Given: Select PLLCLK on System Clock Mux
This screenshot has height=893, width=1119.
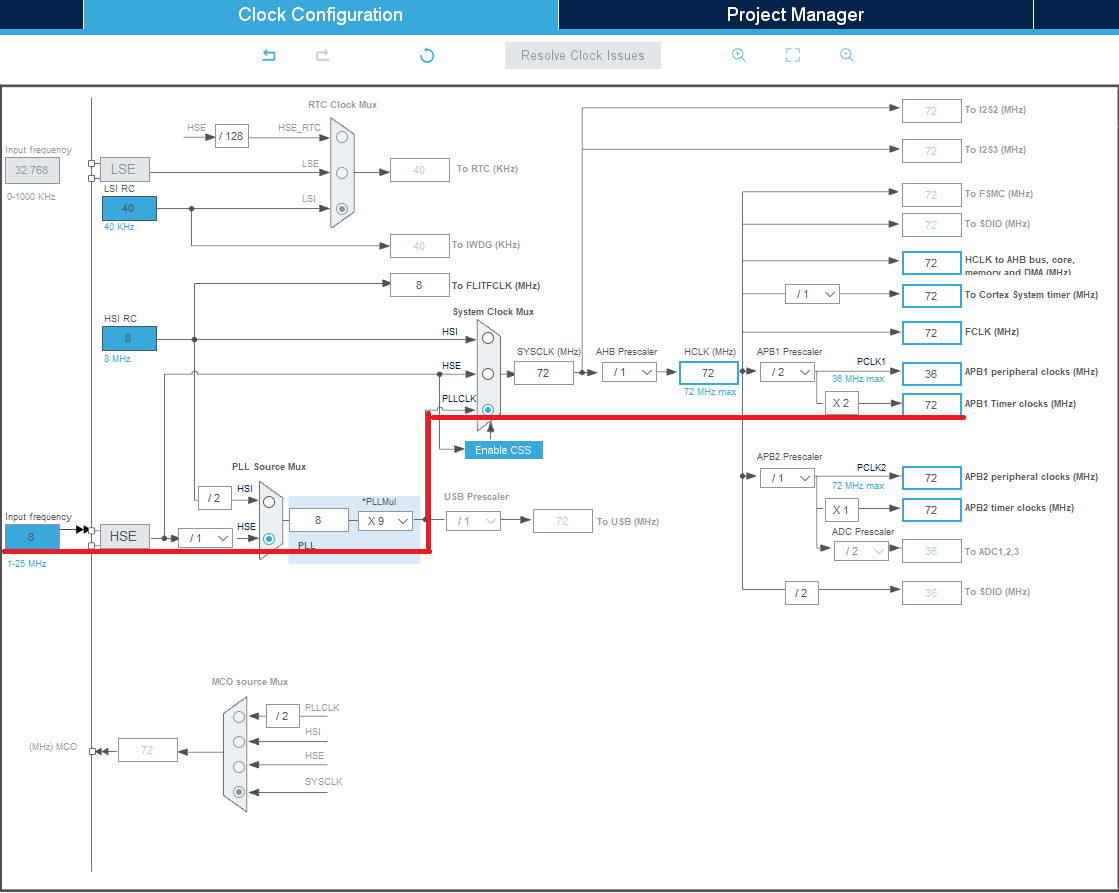Looking at the screenshot, I should (x=488, y=410).
